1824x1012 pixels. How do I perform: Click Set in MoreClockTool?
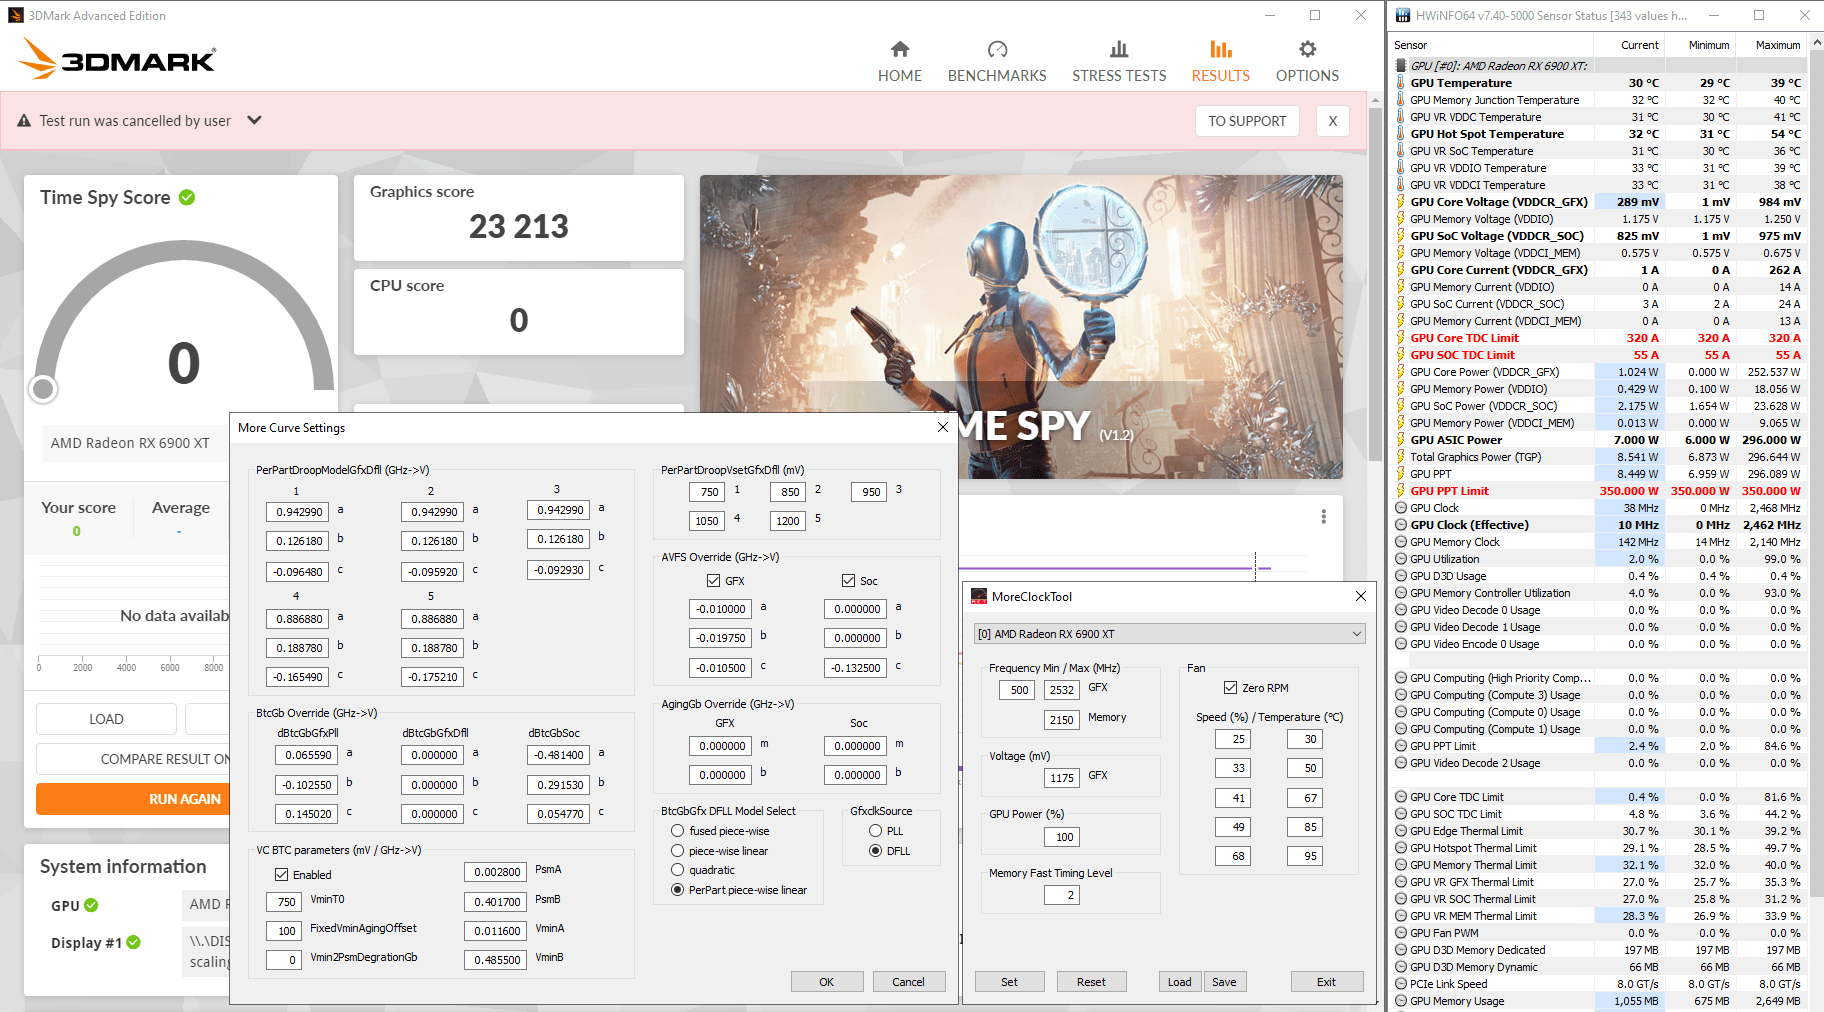point(1009,982)
